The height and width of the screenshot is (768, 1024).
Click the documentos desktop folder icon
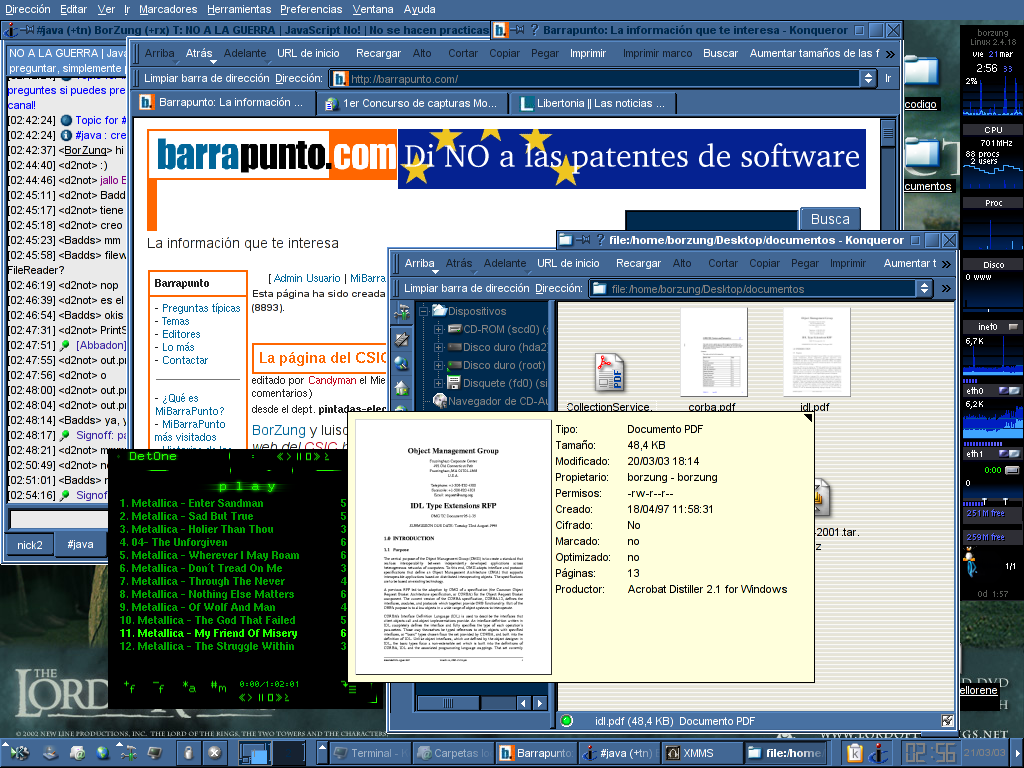point(921,154)
